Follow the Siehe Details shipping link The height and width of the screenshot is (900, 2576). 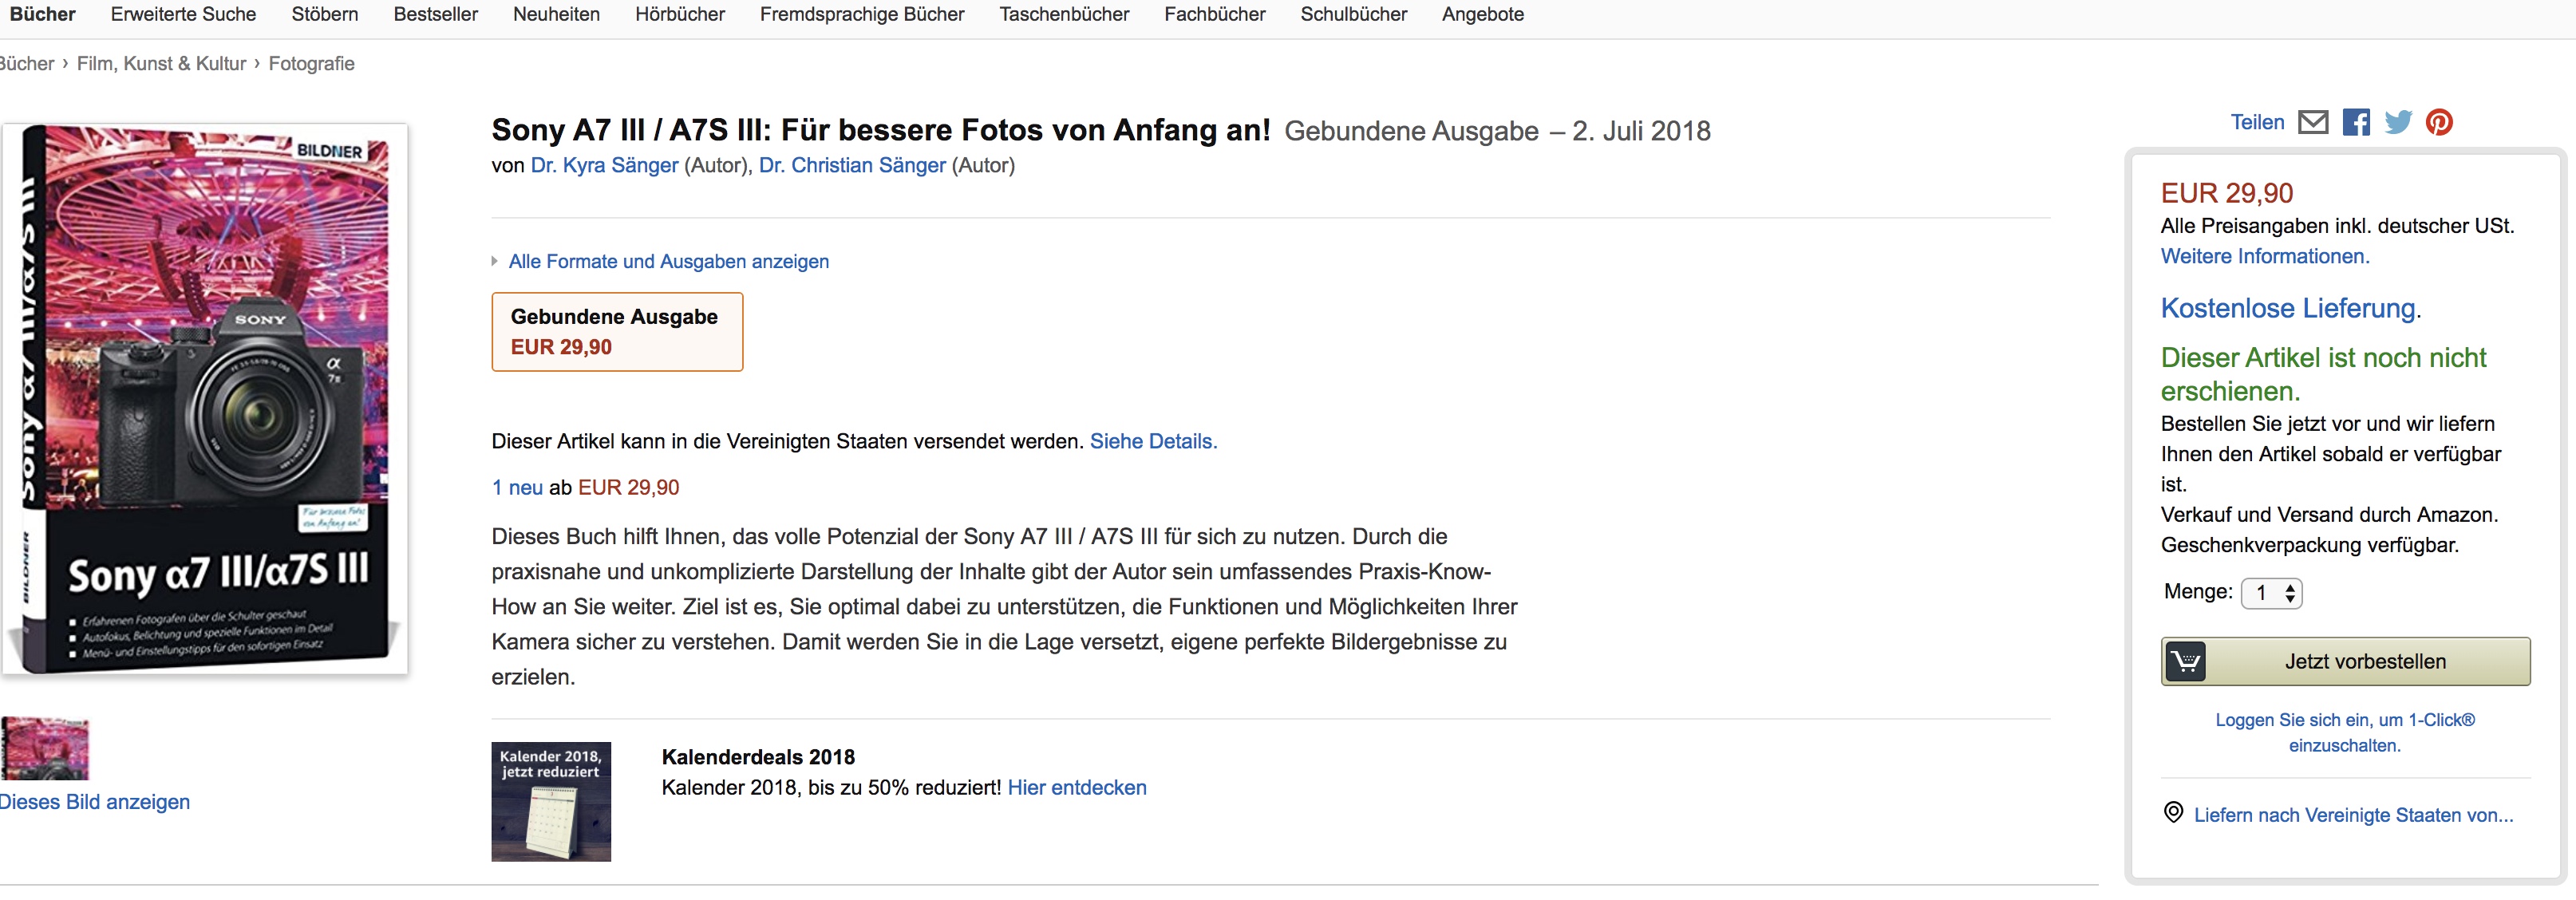pyautogui.click(x=1153, y=442)
